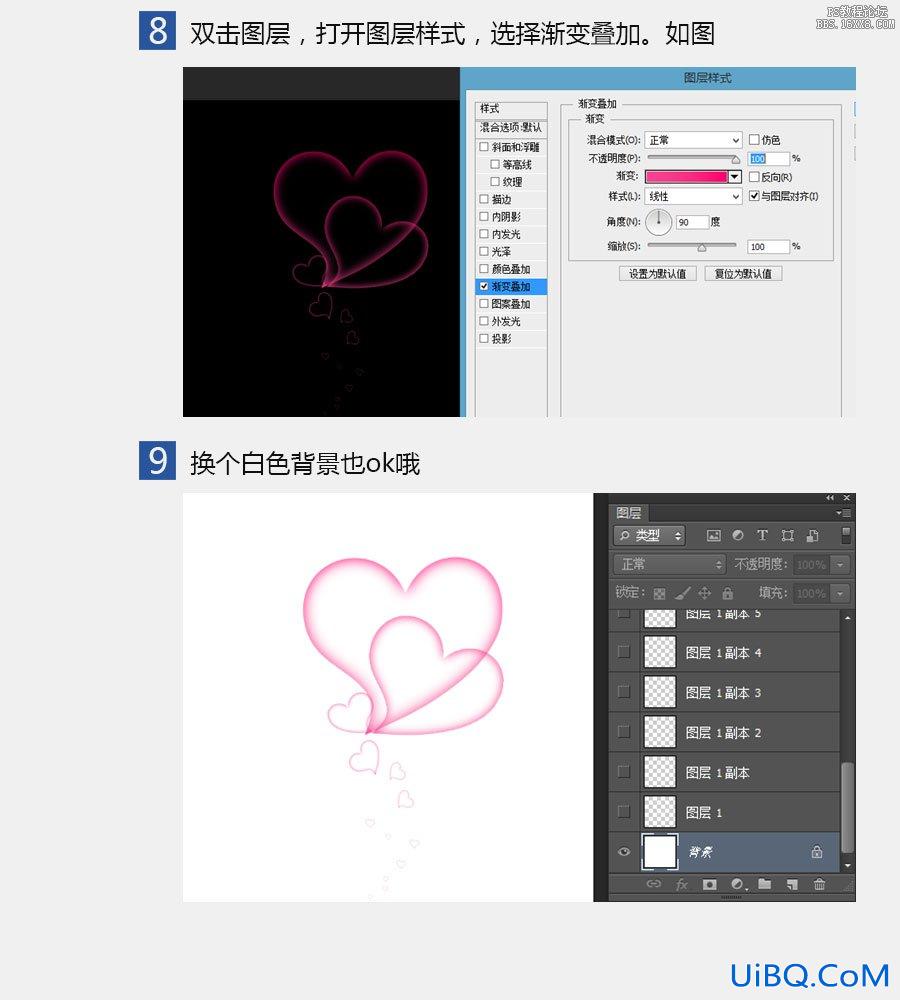Select 投影 style entry
This screenshot has width=900, height=1000.
(x=511, y=339)
